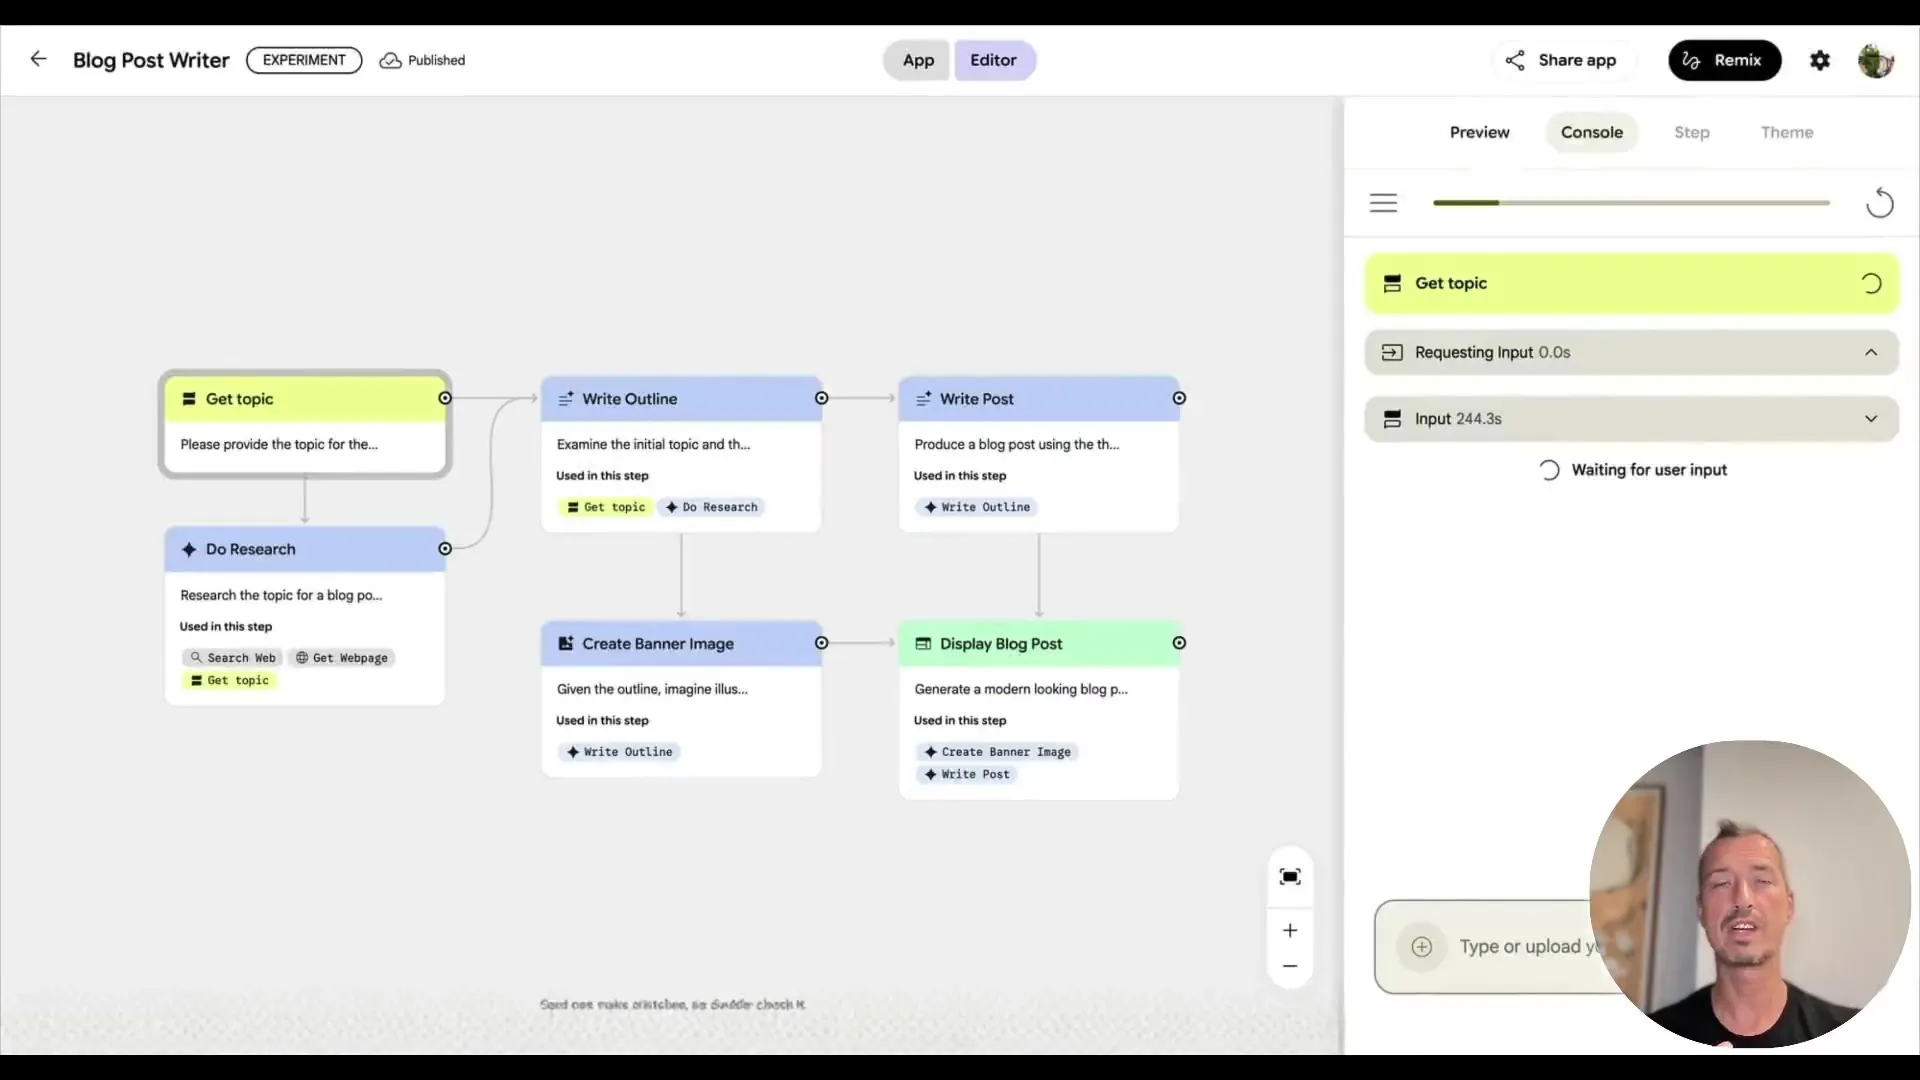Switch to the Preview tab
The width and height of the screenshot is (1920, 1080).
pos(1480,131)
